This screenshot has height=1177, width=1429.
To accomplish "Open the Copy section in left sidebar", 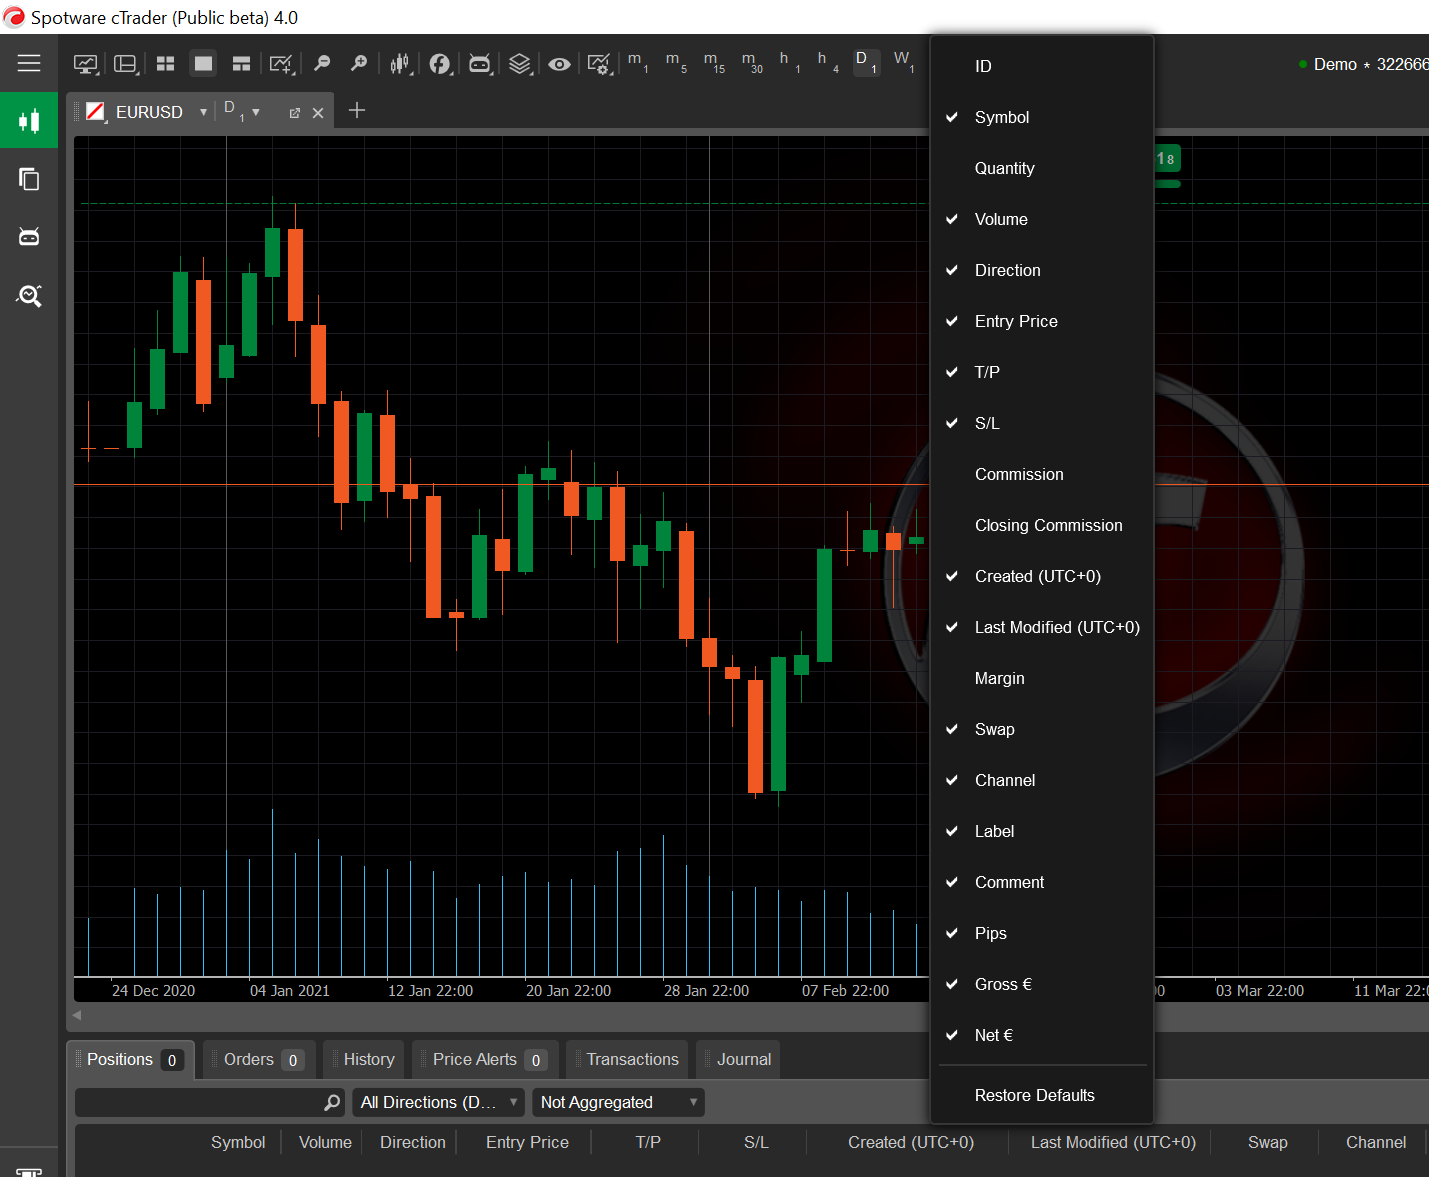I will (x=29, y=179).
